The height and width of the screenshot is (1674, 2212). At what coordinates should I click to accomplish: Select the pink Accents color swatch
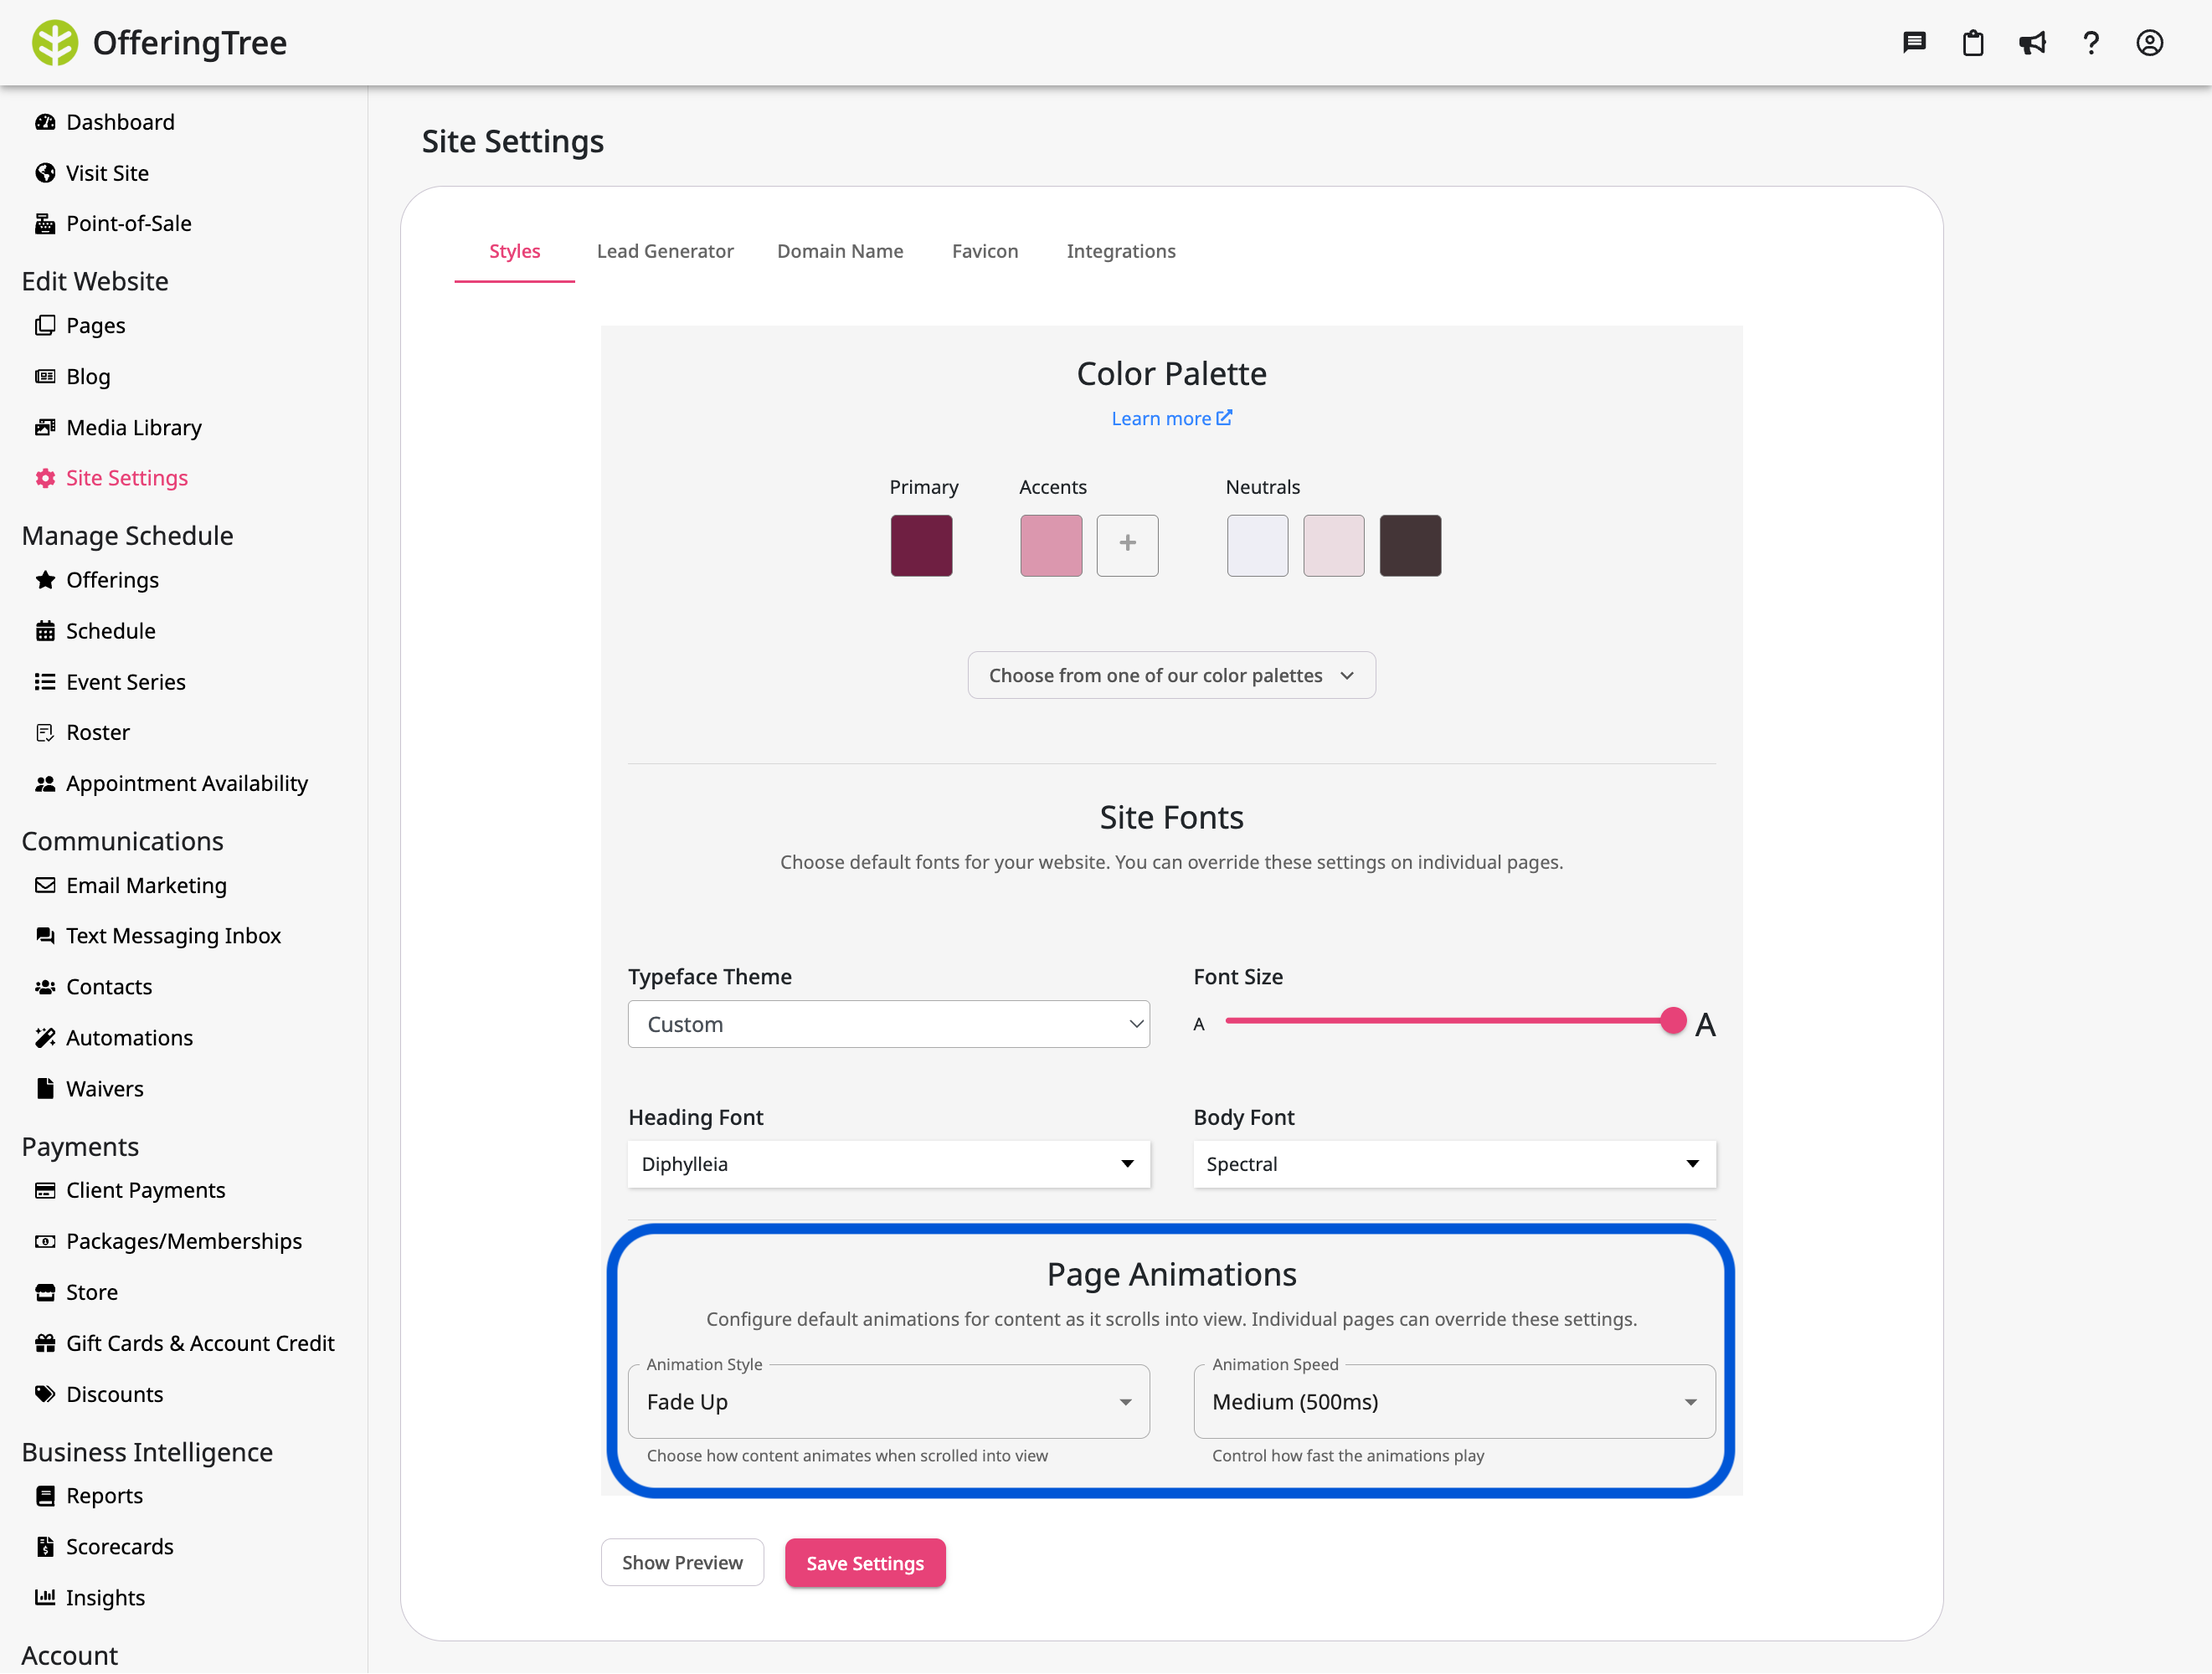(1051, 545)
